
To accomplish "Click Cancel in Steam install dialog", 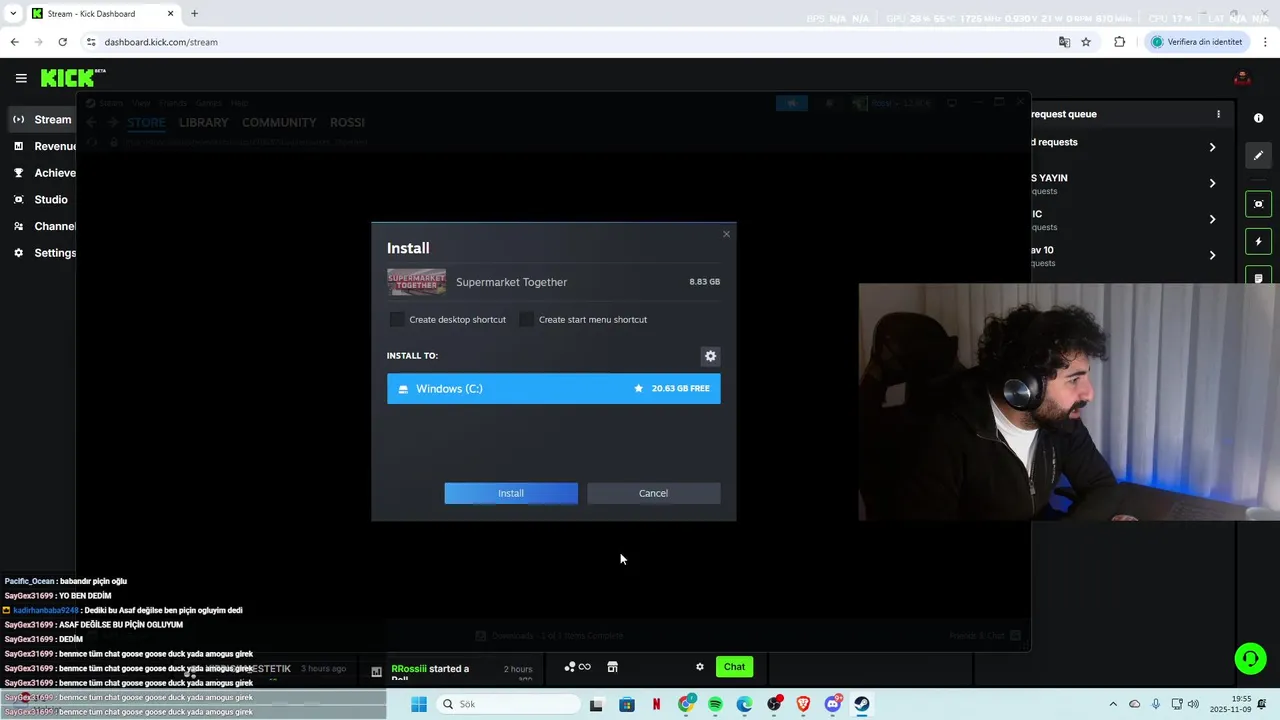I will [x=653, y=493].
